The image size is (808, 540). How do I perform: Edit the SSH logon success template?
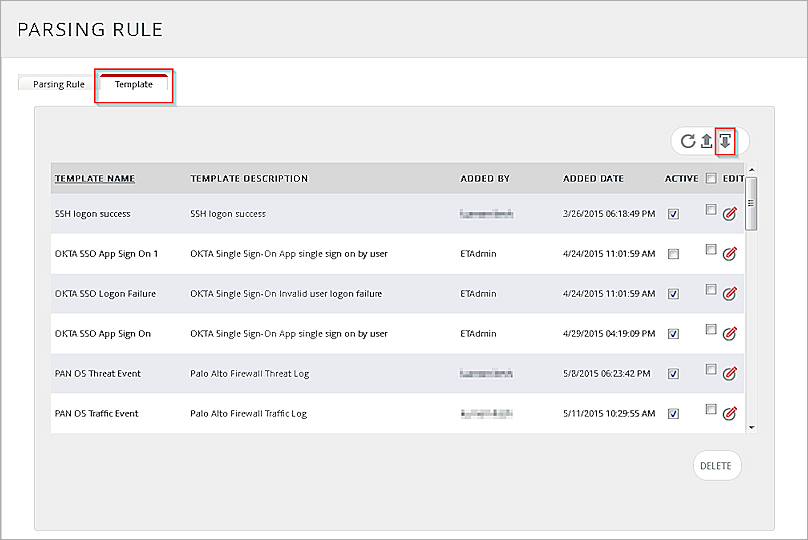[x=729, y=214]
